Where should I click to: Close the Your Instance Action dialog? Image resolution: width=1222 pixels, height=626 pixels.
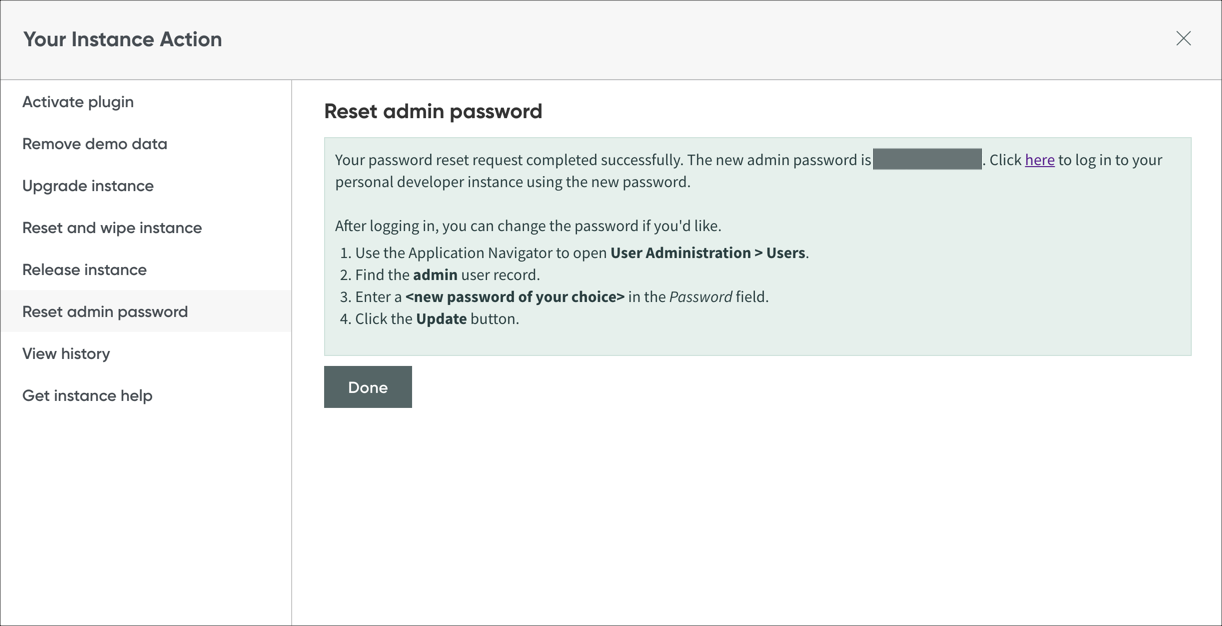[x=1183, y=38]
